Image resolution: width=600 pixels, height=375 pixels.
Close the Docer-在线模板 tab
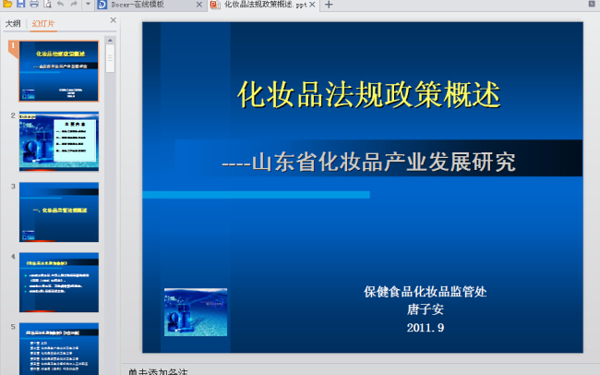(x=199, y=5)
